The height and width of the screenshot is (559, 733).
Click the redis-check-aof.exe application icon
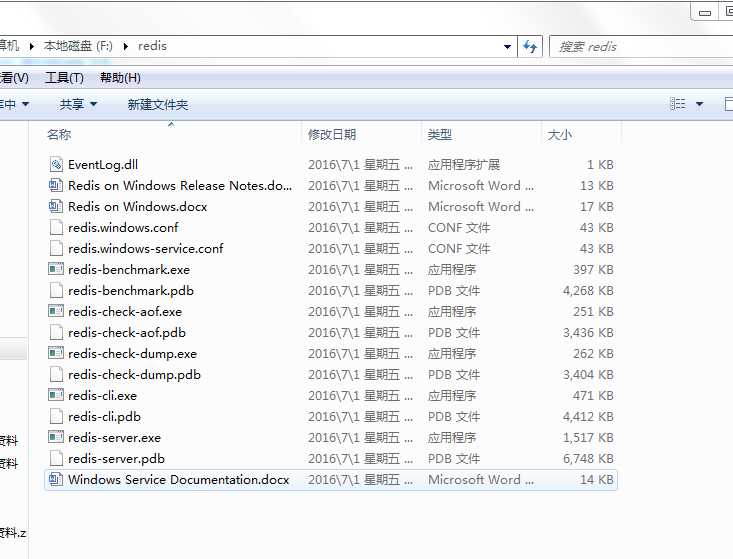[56, 311]
